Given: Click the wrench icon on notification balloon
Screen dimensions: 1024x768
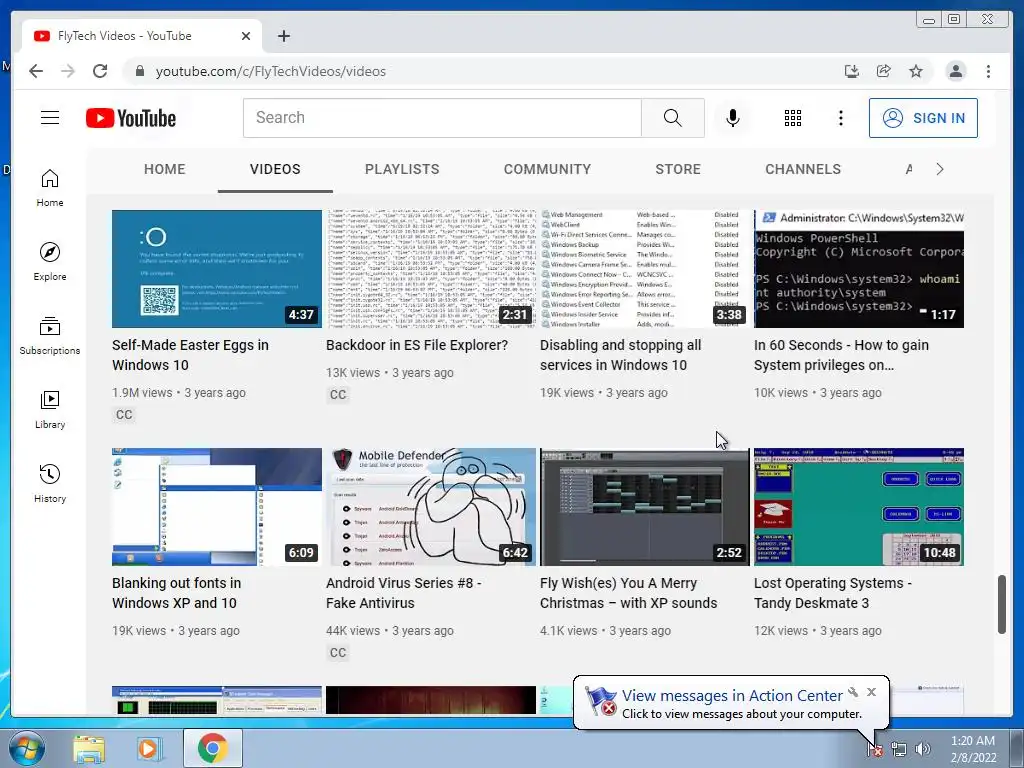Looking at the screenshot, I should (x=853, y=692).
